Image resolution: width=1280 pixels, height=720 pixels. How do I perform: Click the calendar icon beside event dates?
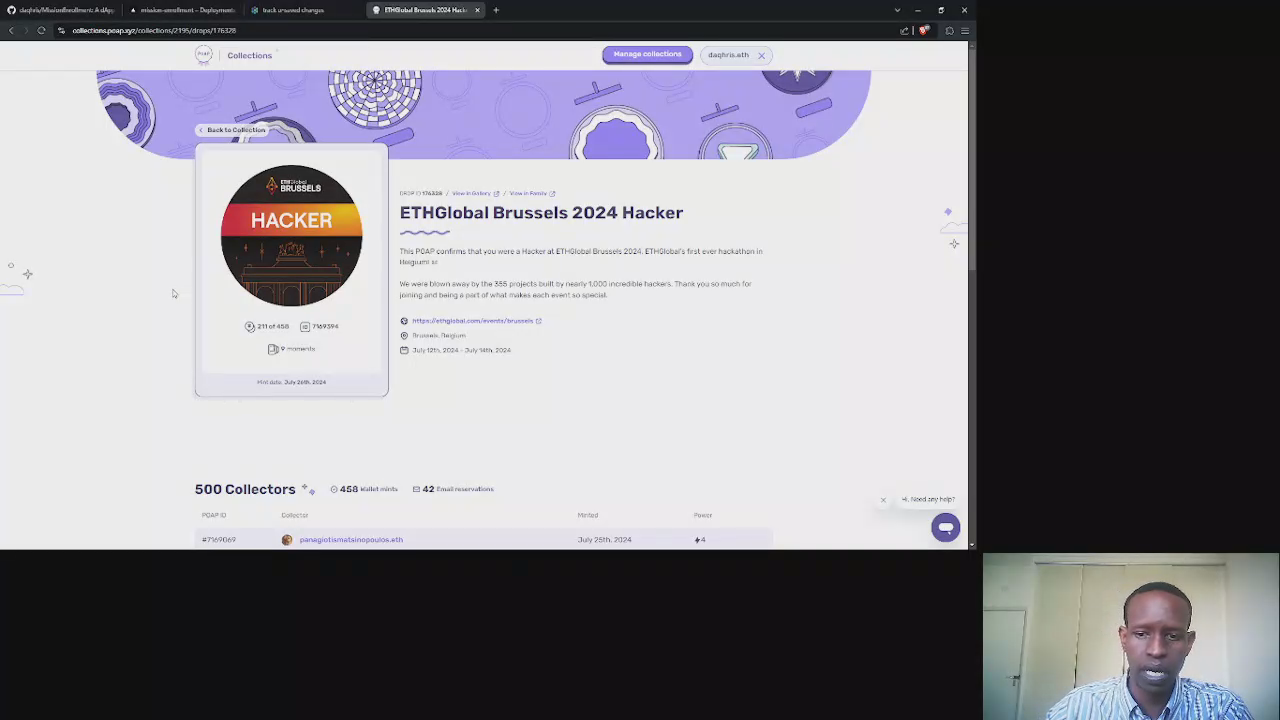pos(404,350)
